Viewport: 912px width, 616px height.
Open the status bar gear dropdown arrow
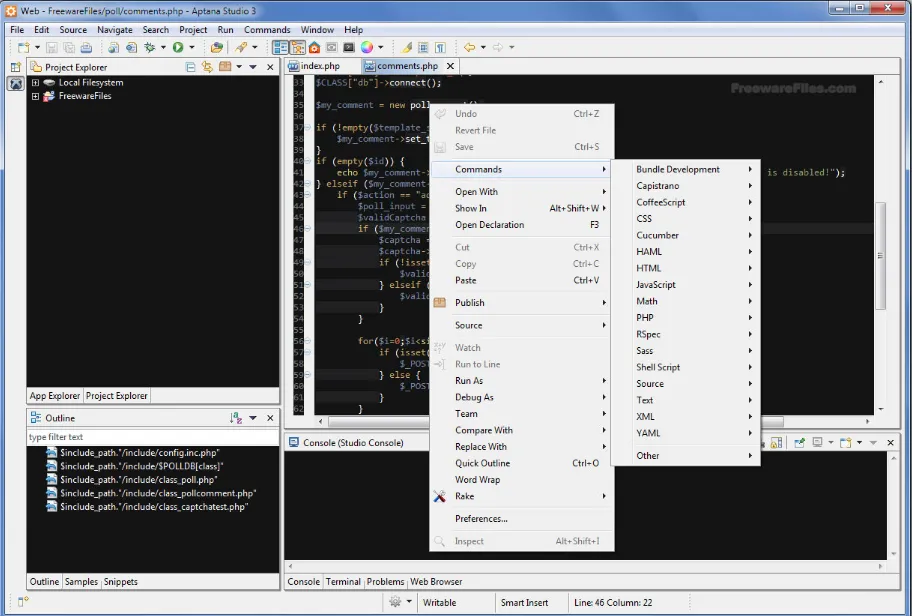409,602
